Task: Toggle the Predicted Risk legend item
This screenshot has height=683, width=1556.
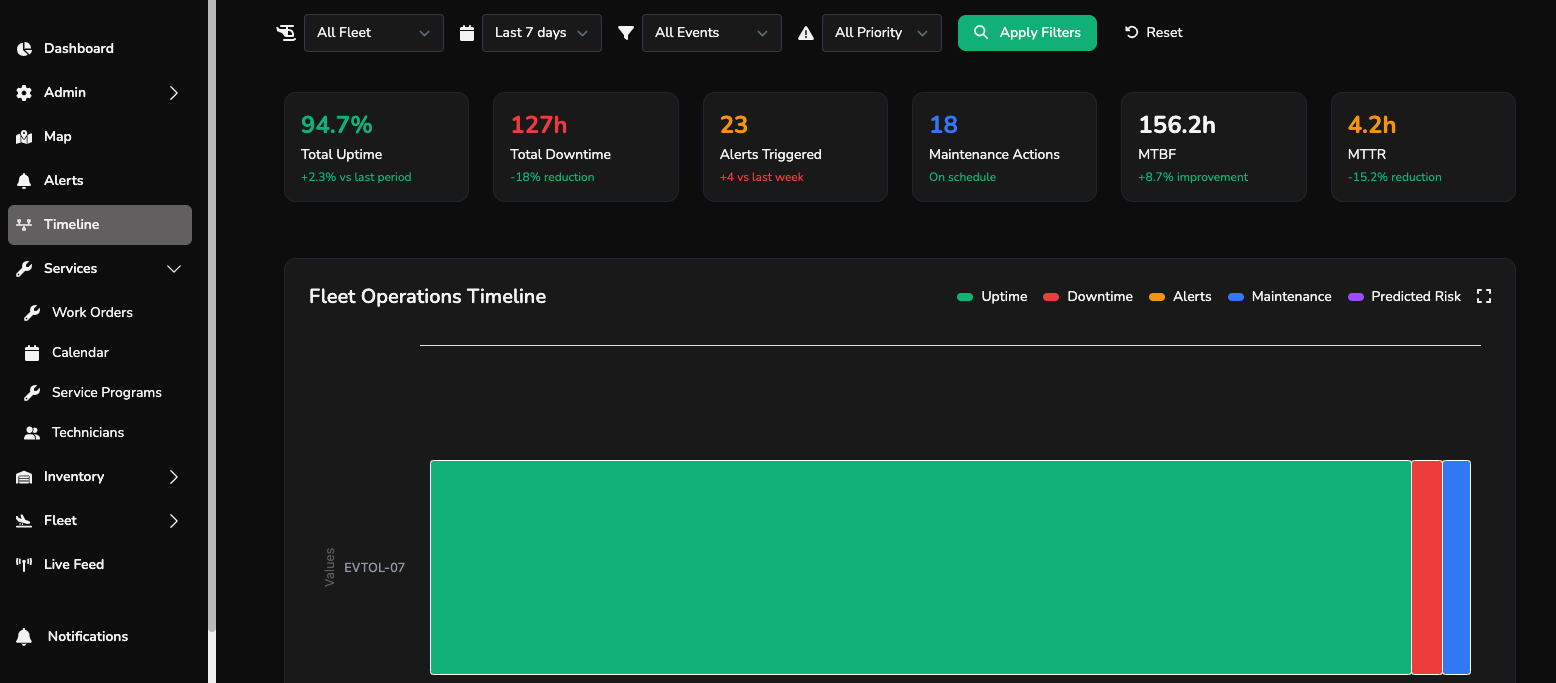Action: [x=1404, y=296]
